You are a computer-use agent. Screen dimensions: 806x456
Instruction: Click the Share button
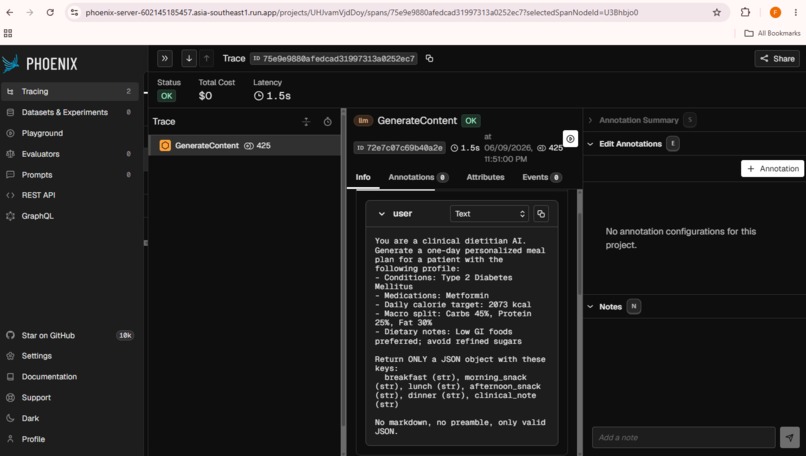coord(777,59)
